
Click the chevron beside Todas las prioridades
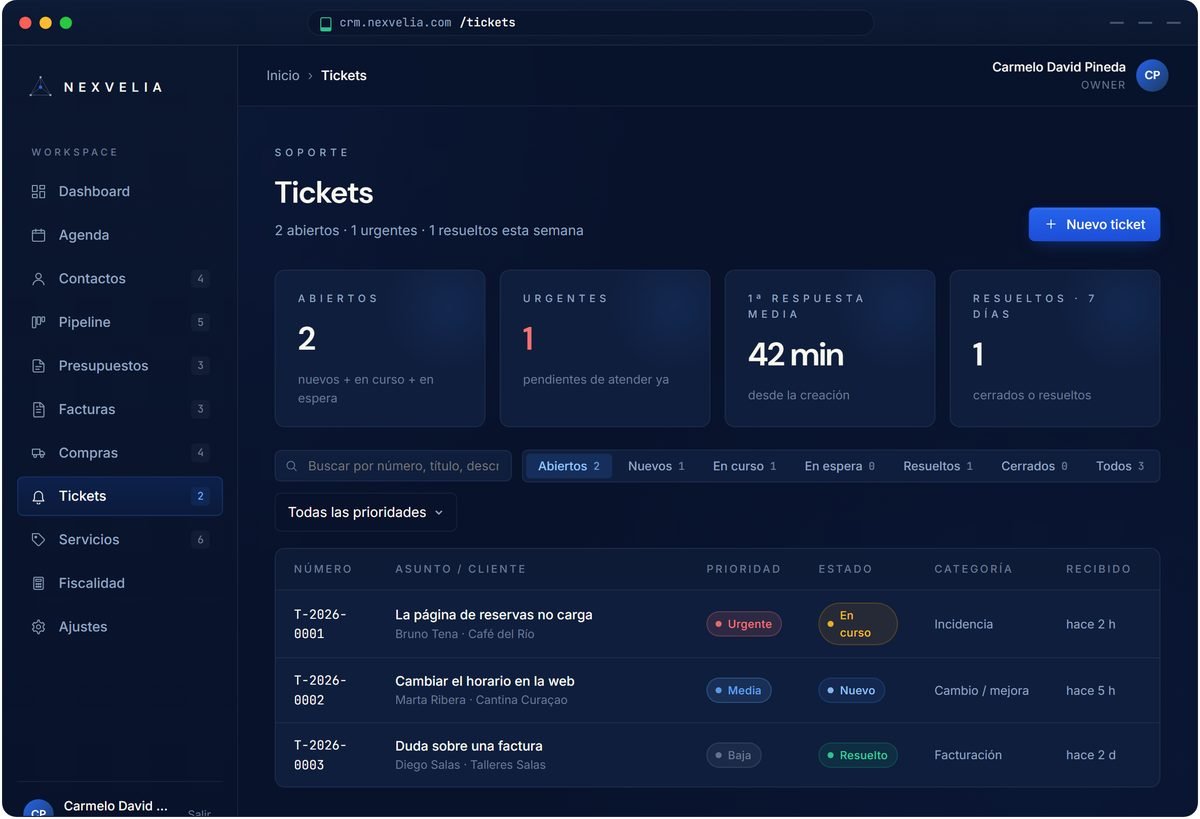click(438, 512)
